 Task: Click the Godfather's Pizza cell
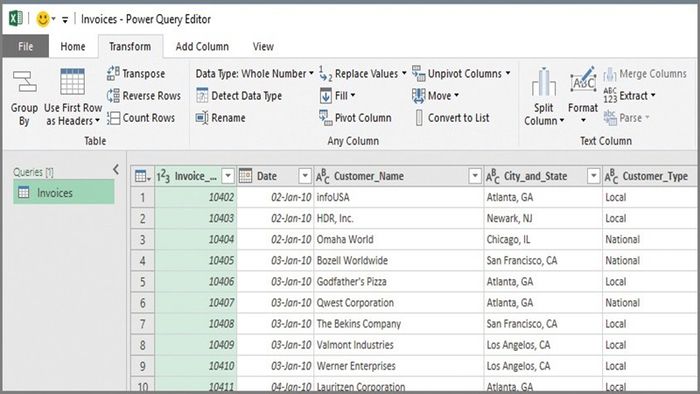pyautogui.click(x=399, y=282)
